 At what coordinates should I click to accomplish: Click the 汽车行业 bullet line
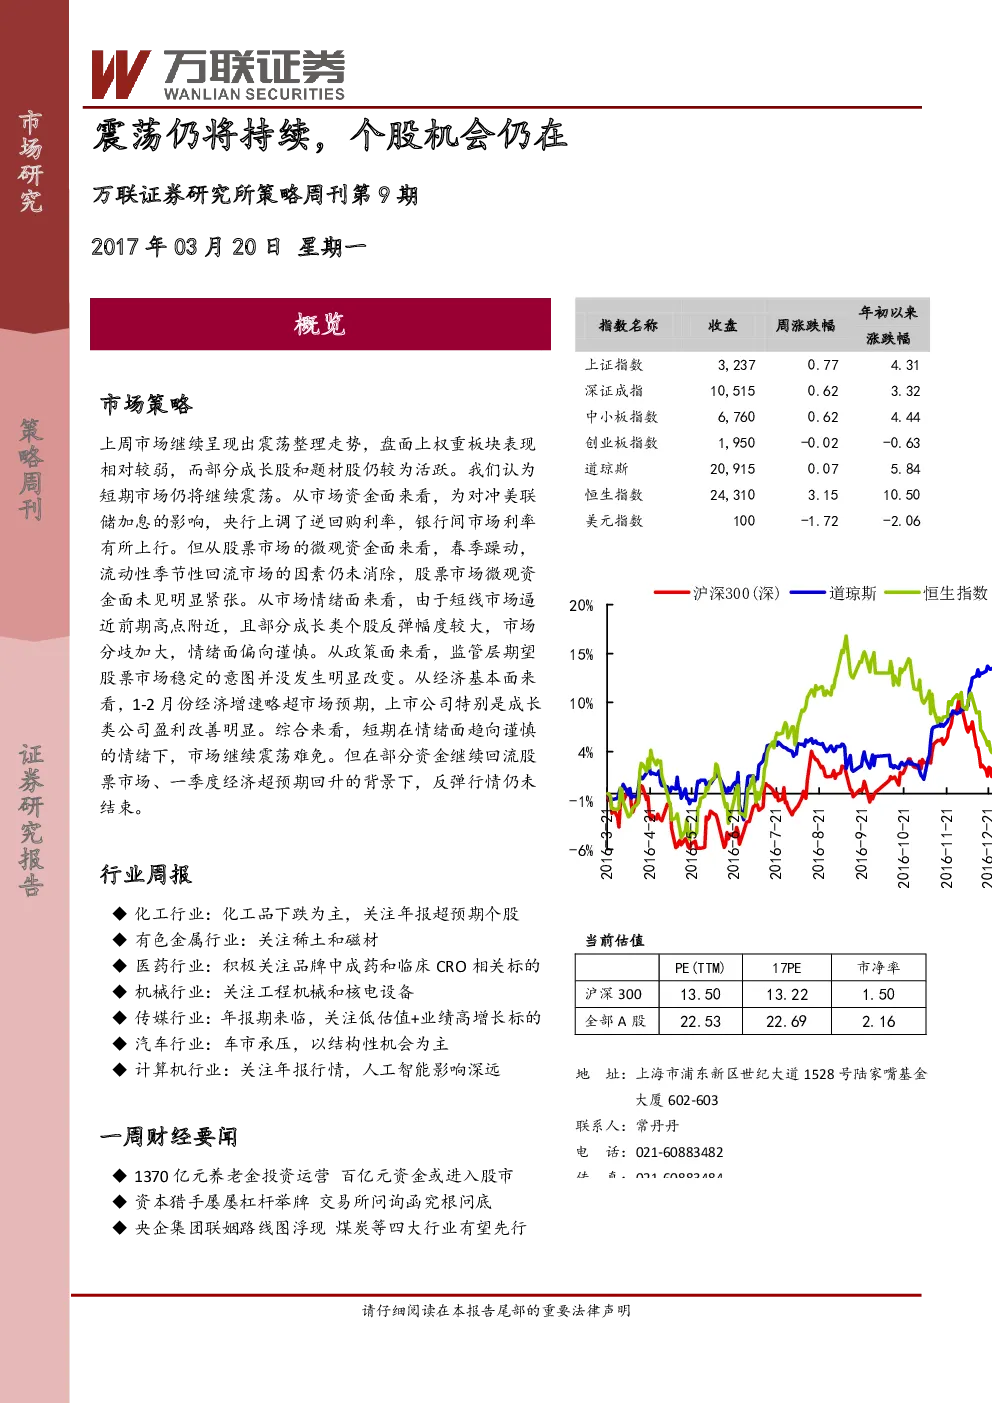pos(281,1044)
